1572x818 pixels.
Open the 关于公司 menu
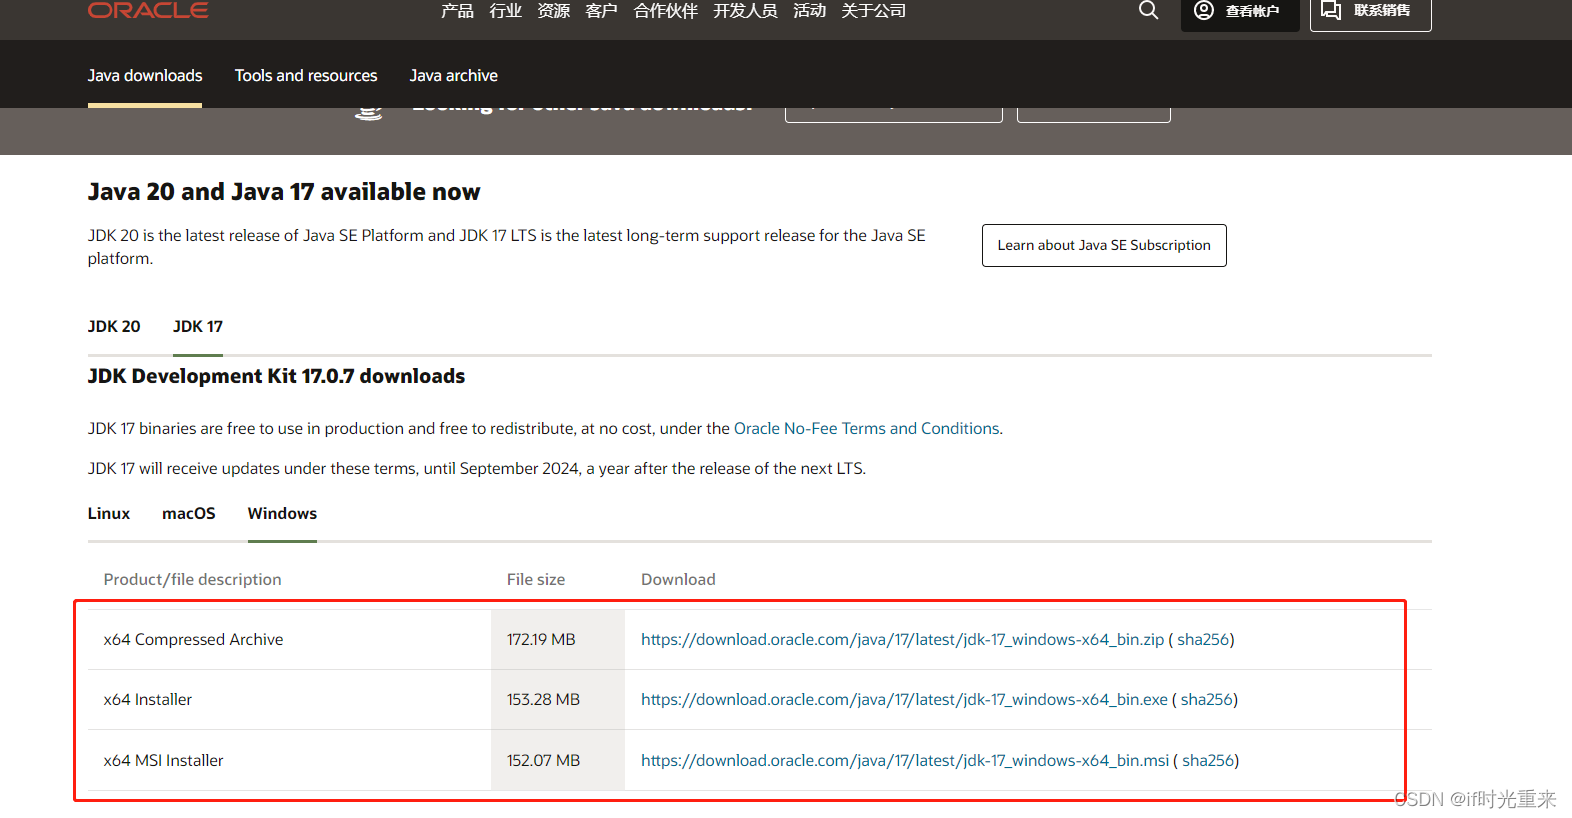(x=873, y=11)
